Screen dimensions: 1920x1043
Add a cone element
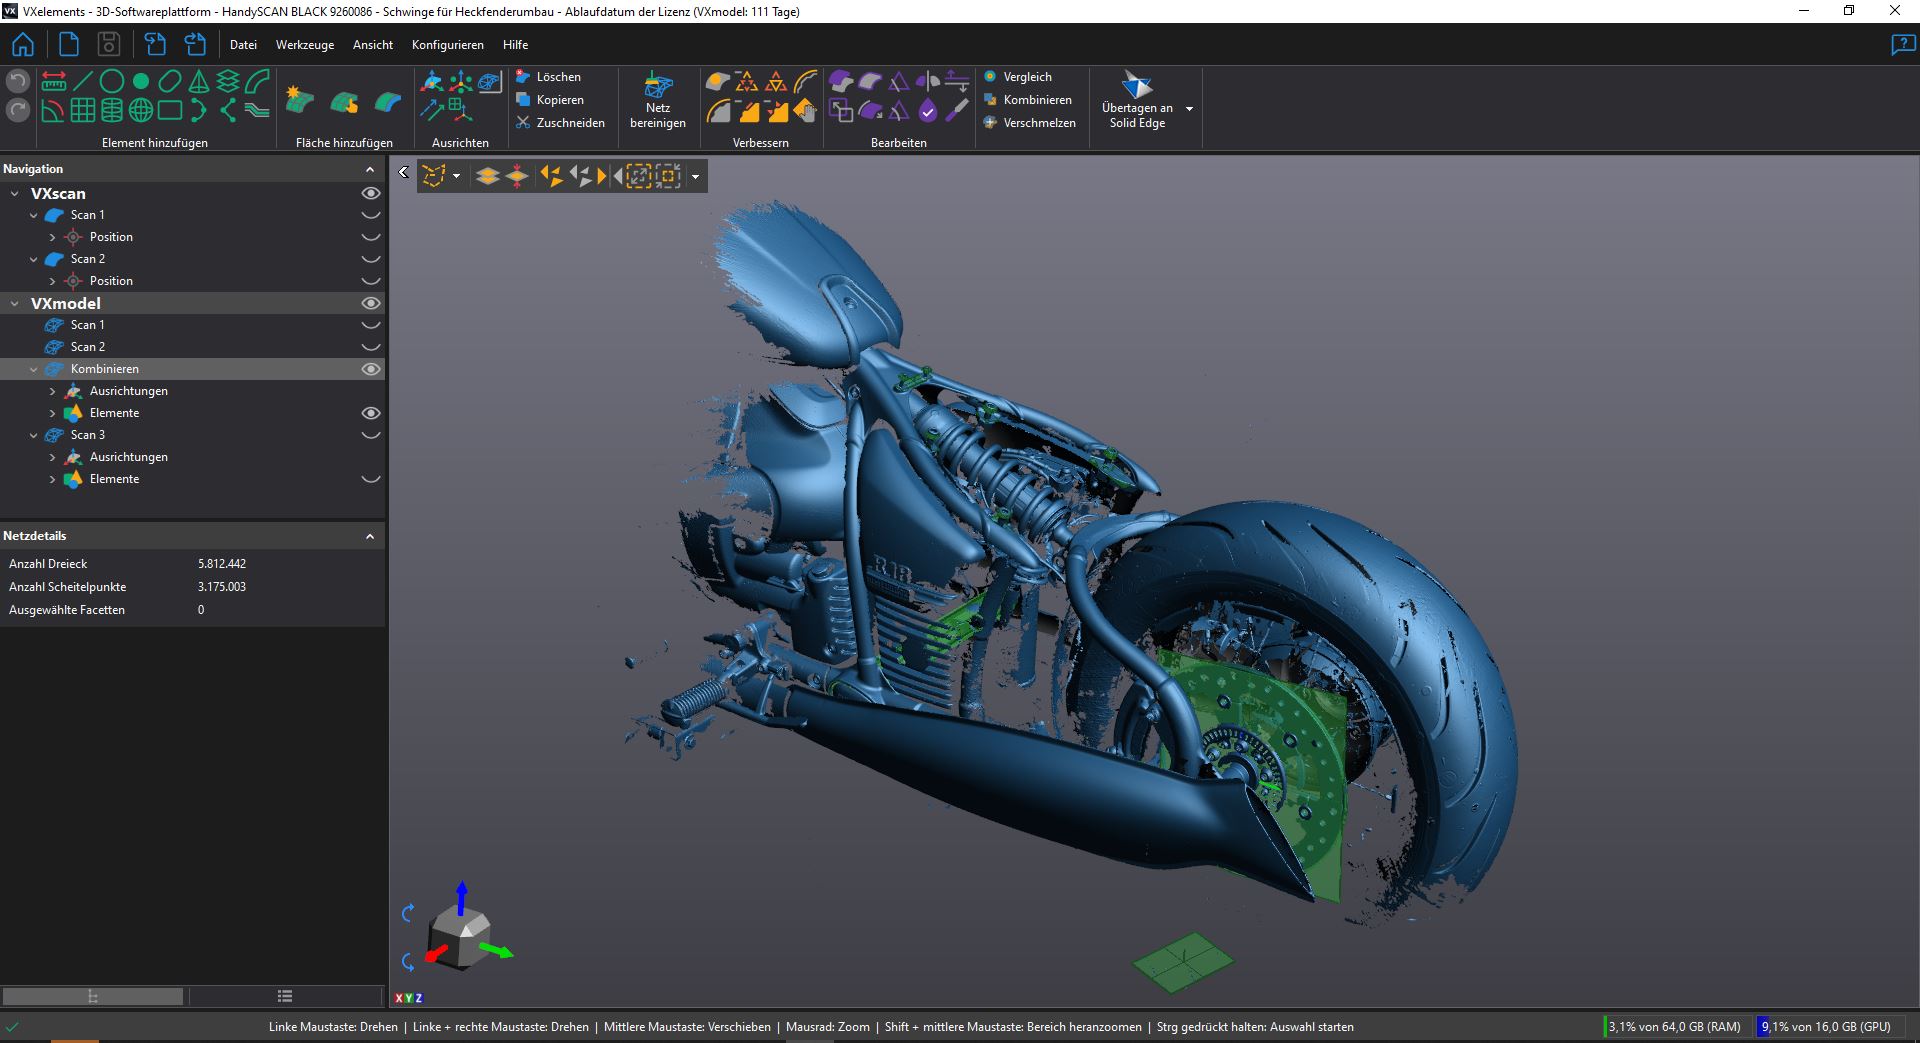coord(199,81)
